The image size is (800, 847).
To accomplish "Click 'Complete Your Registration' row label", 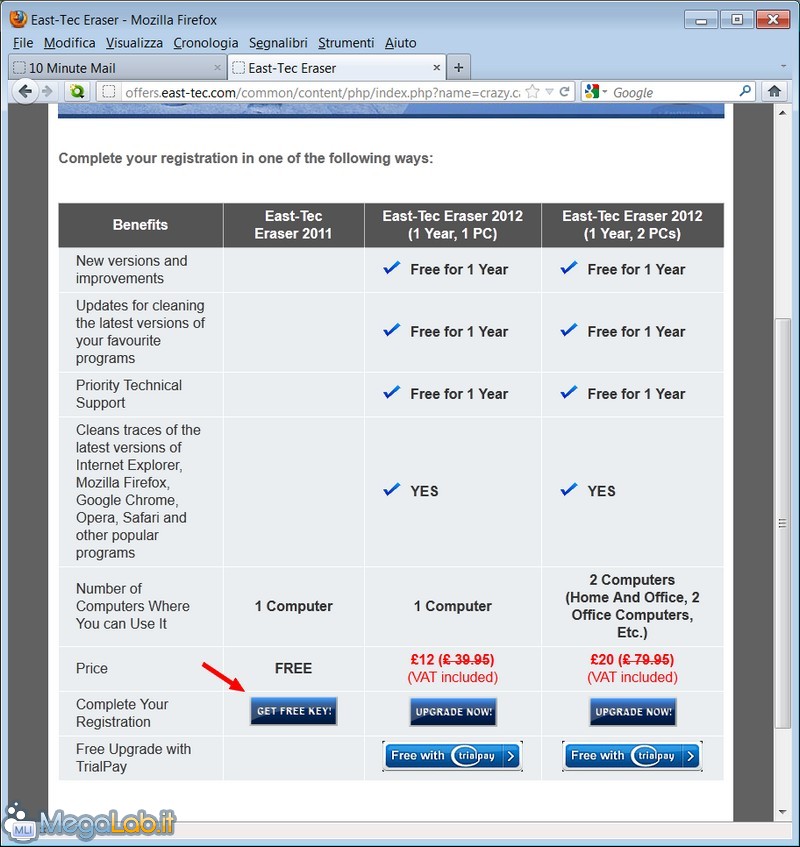I will click(122, 713).
